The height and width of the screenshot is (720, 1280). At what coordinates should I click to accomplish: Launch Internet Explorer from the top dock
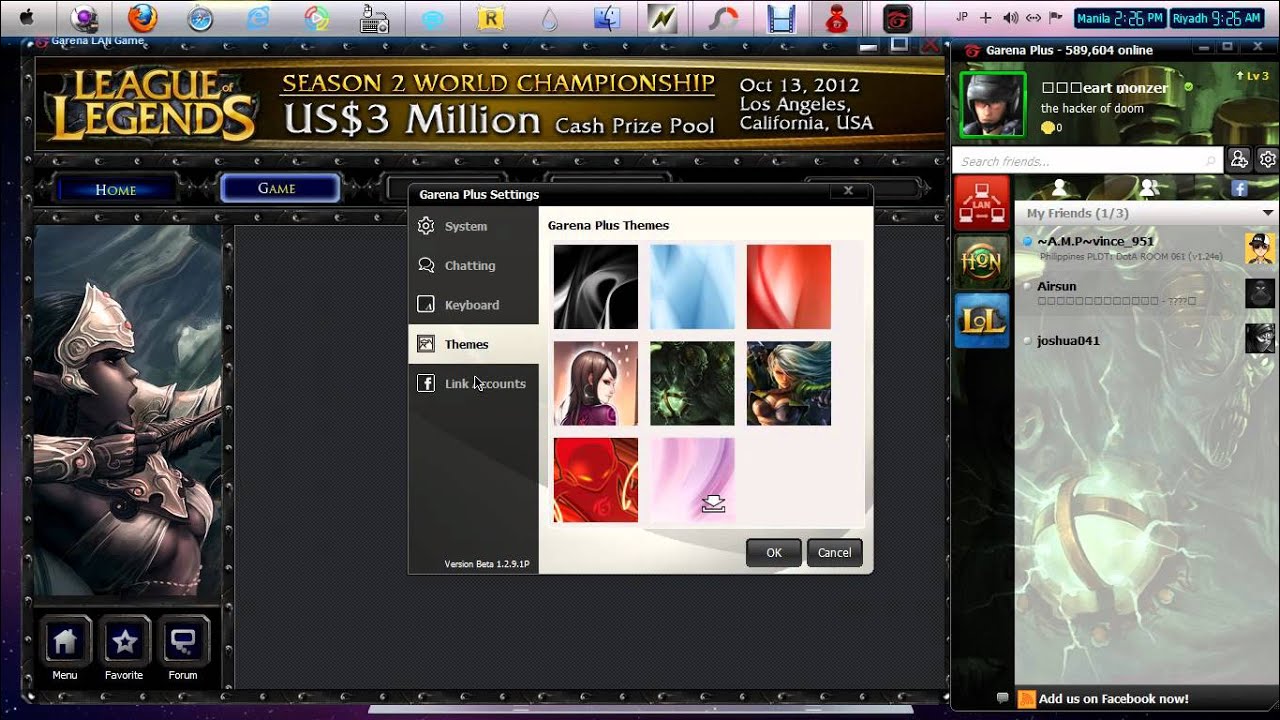258,17
